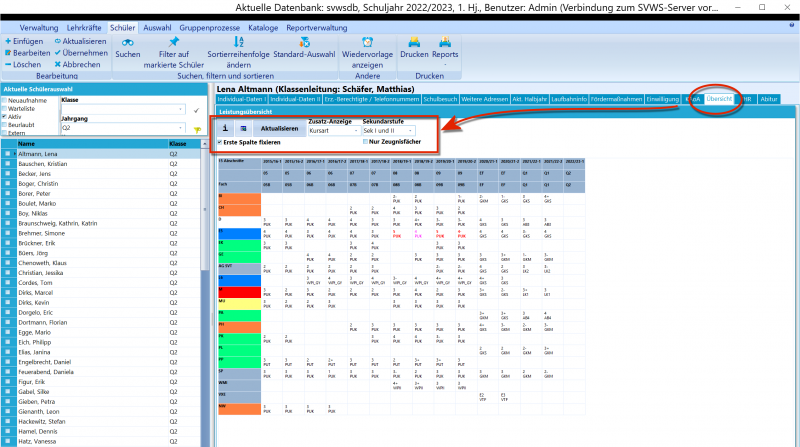Click the info icon in Leistungsübersicht

point(225,128)
